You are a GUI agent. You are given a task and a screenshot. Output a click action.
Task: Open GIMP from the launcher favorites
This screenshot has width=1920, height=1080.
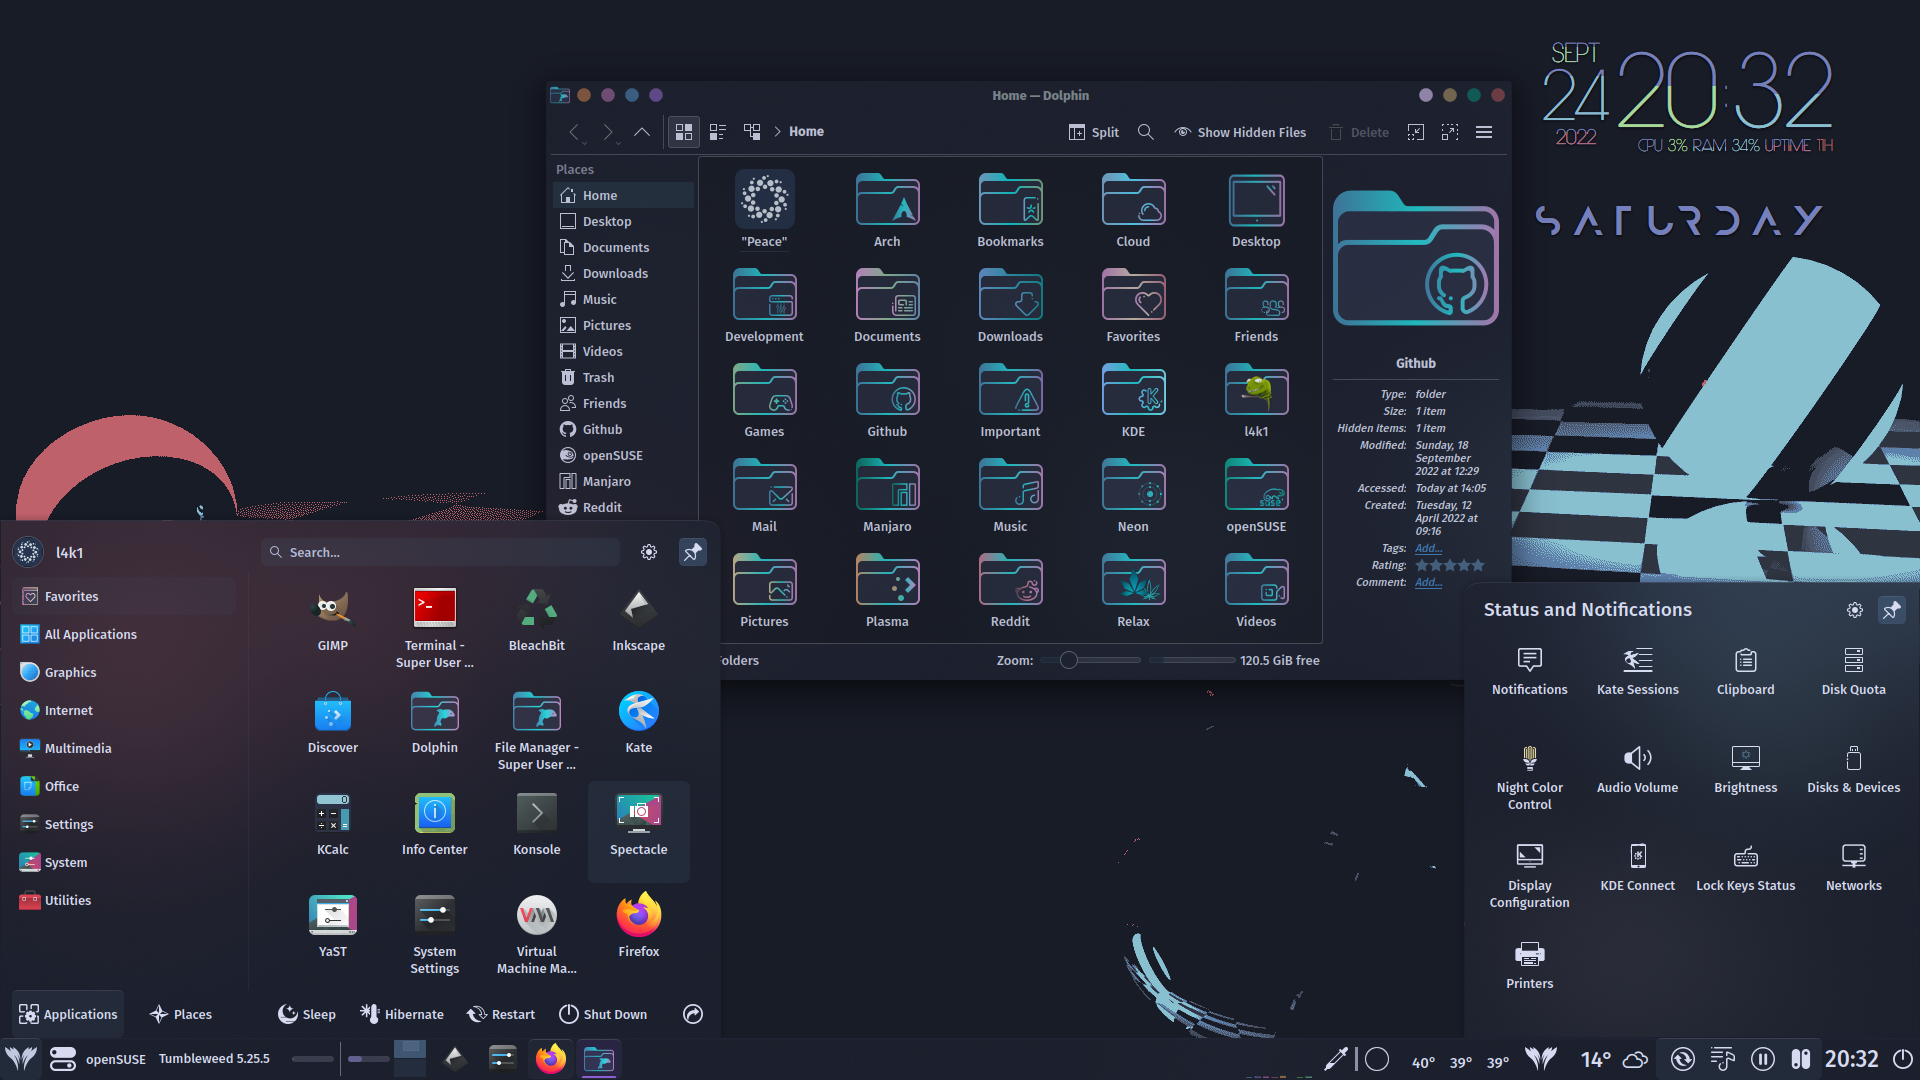pyautogui.click(x=332, y=620)
